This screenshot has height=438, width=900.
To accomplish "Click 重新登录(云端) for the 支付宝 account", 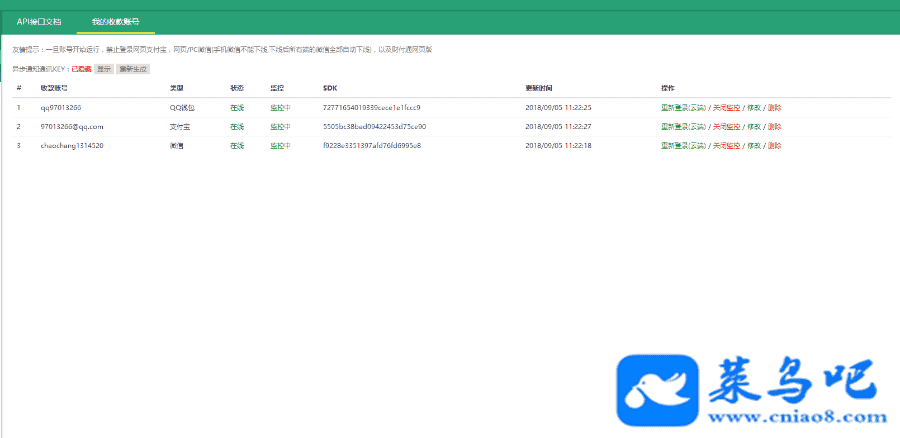I will pyautogui.click(x=683, y=127).
